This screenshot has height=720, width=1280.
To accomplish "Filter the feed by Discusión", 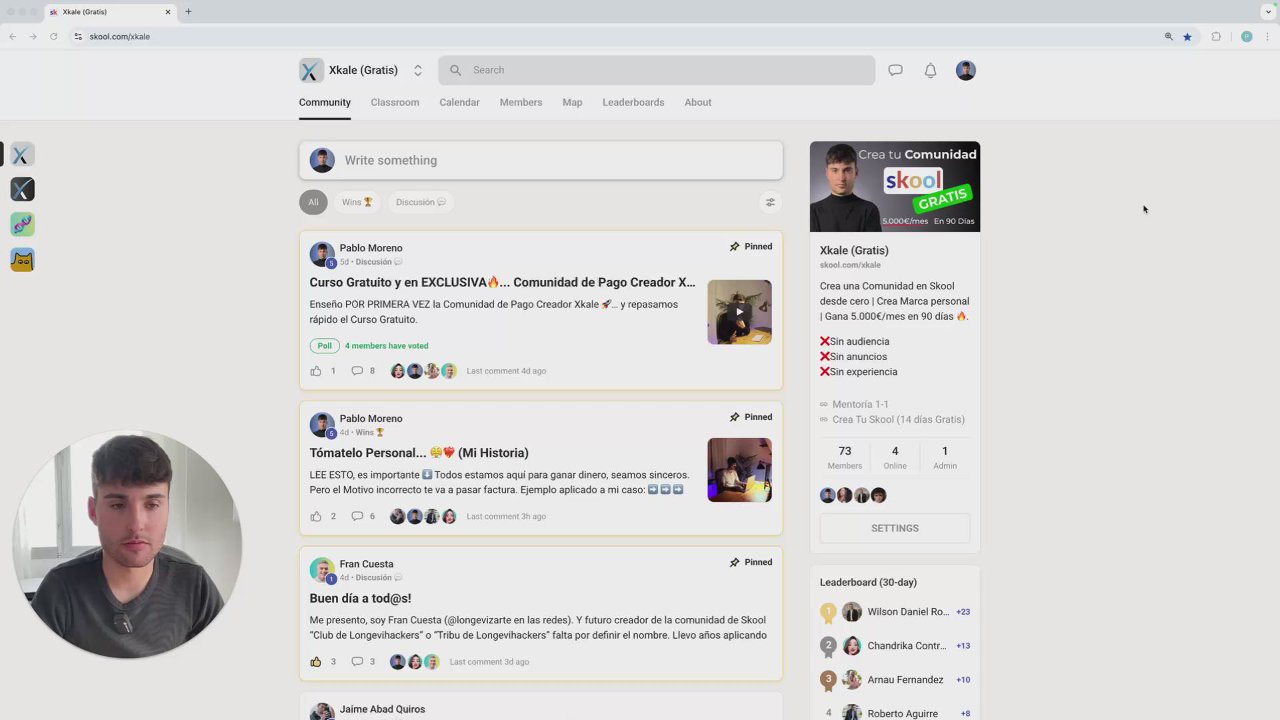I will click(421, 202).
